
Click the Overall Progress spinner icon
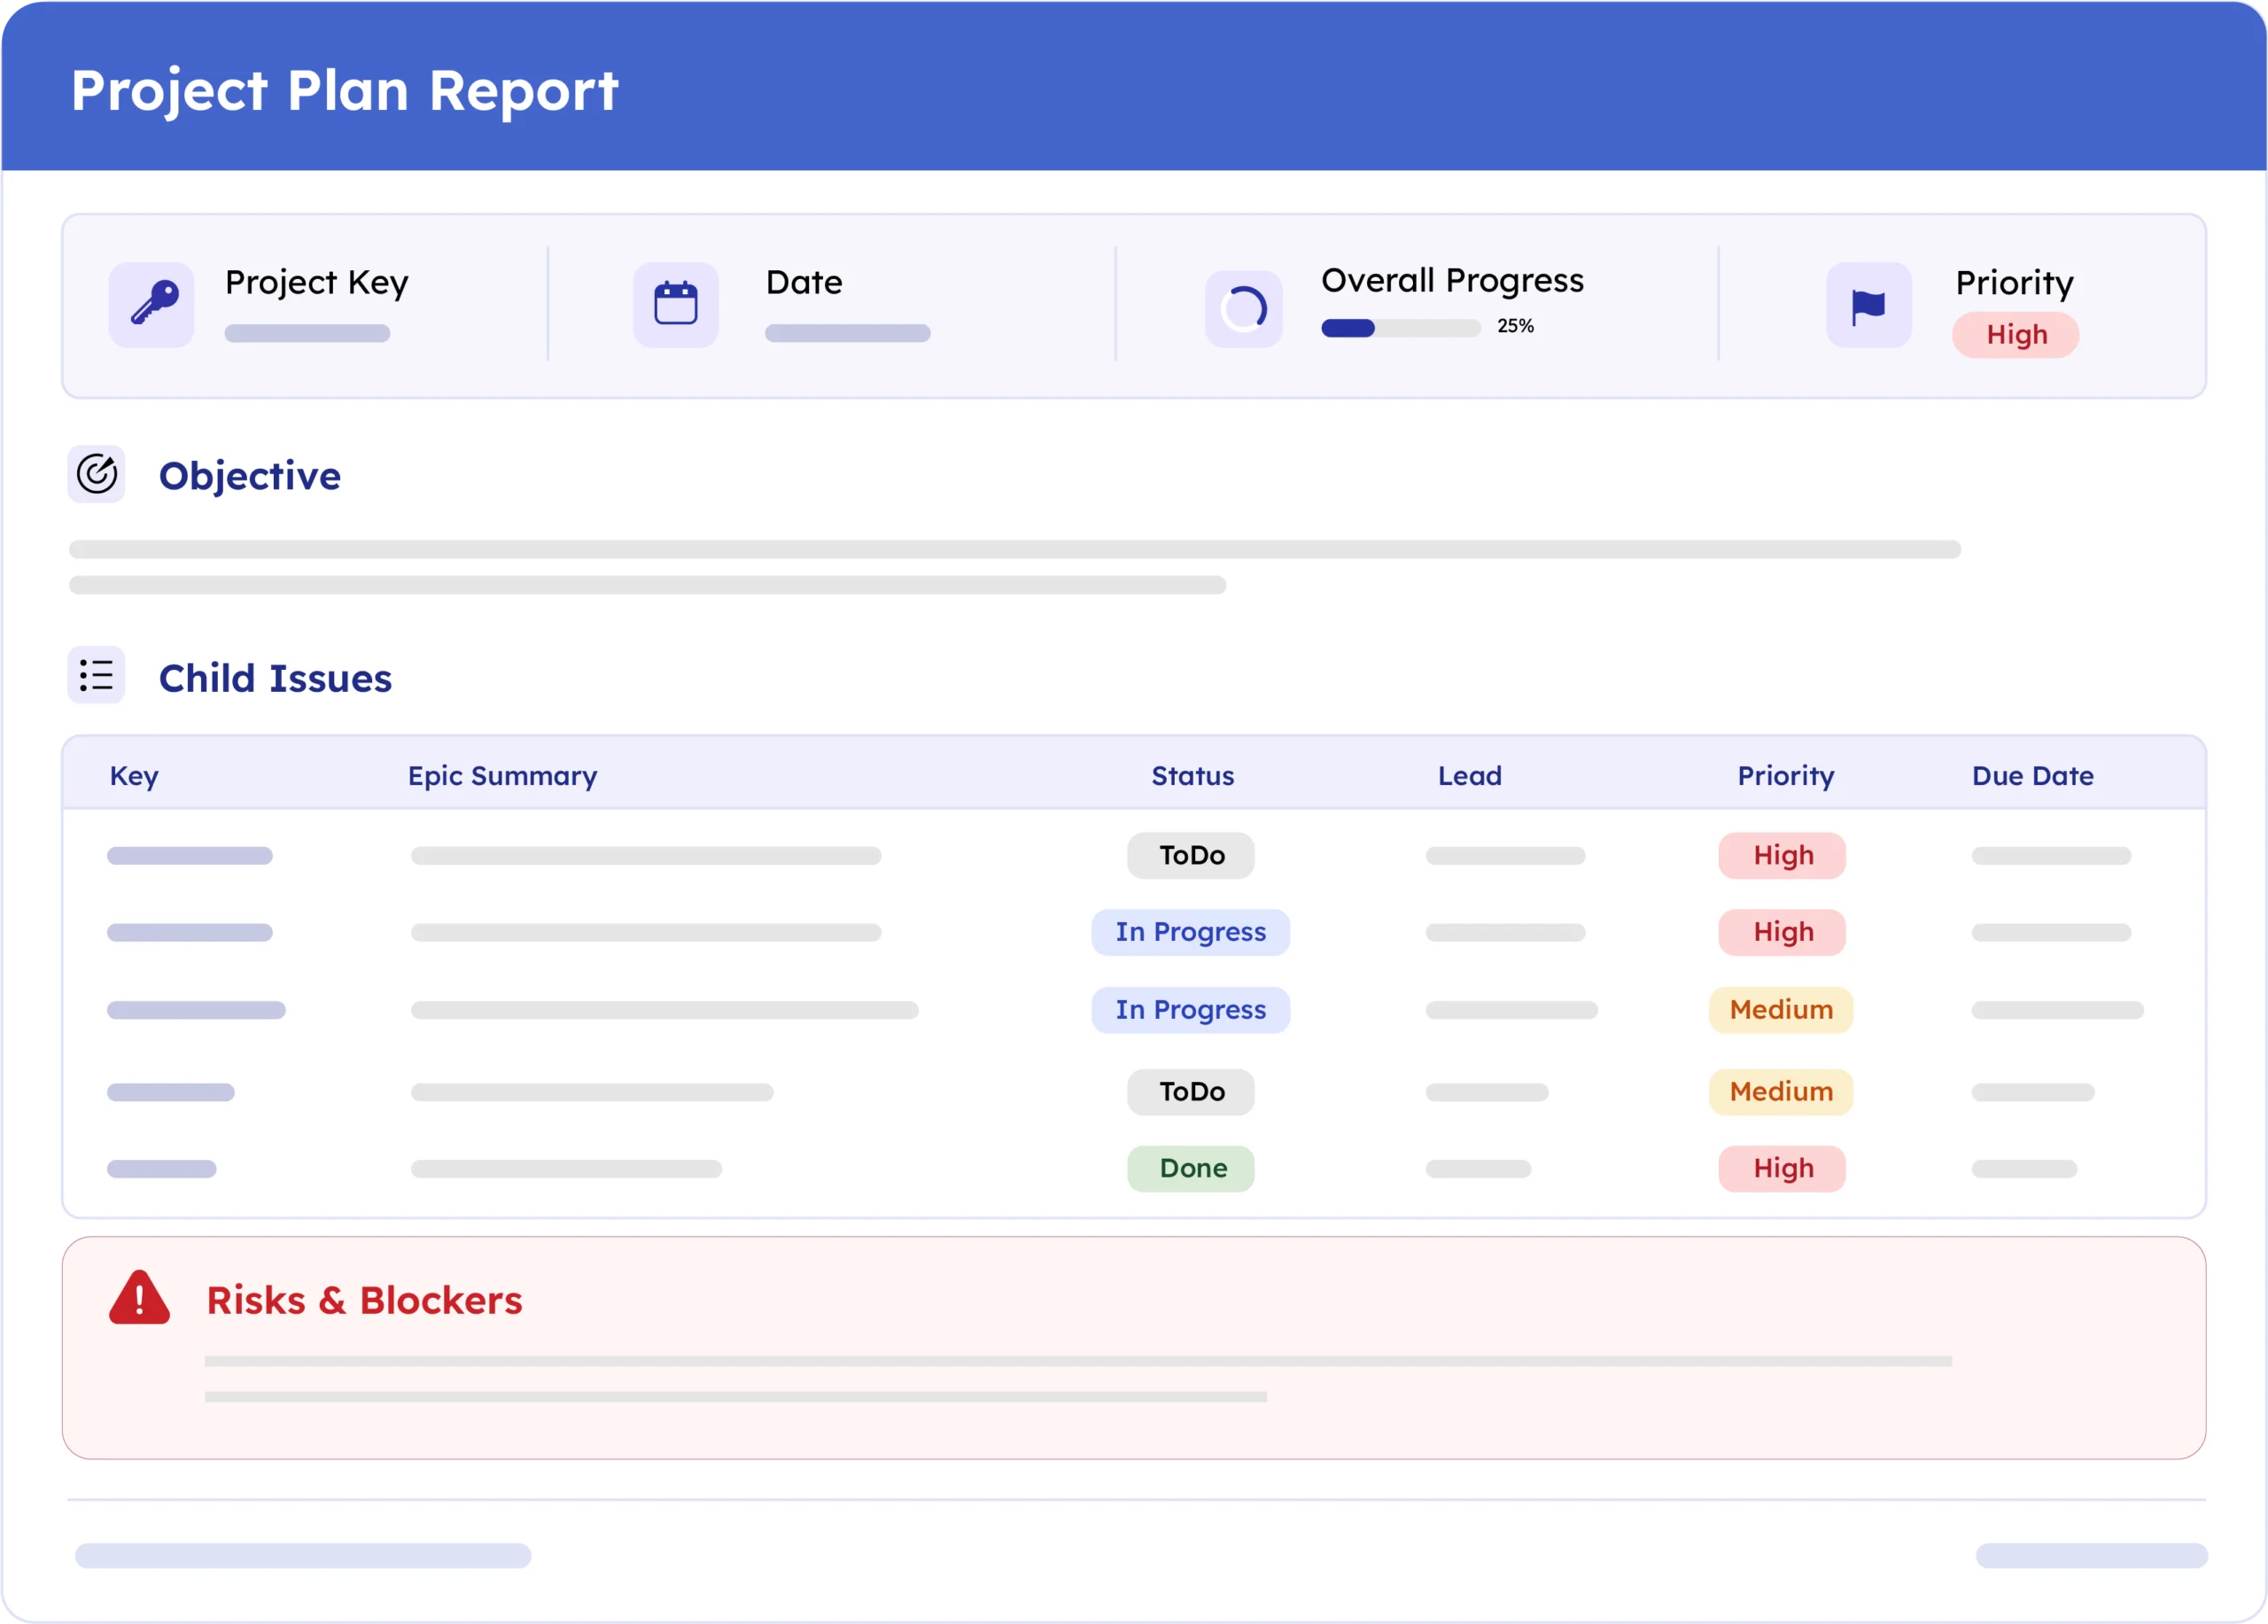[x=1244, y=309]
